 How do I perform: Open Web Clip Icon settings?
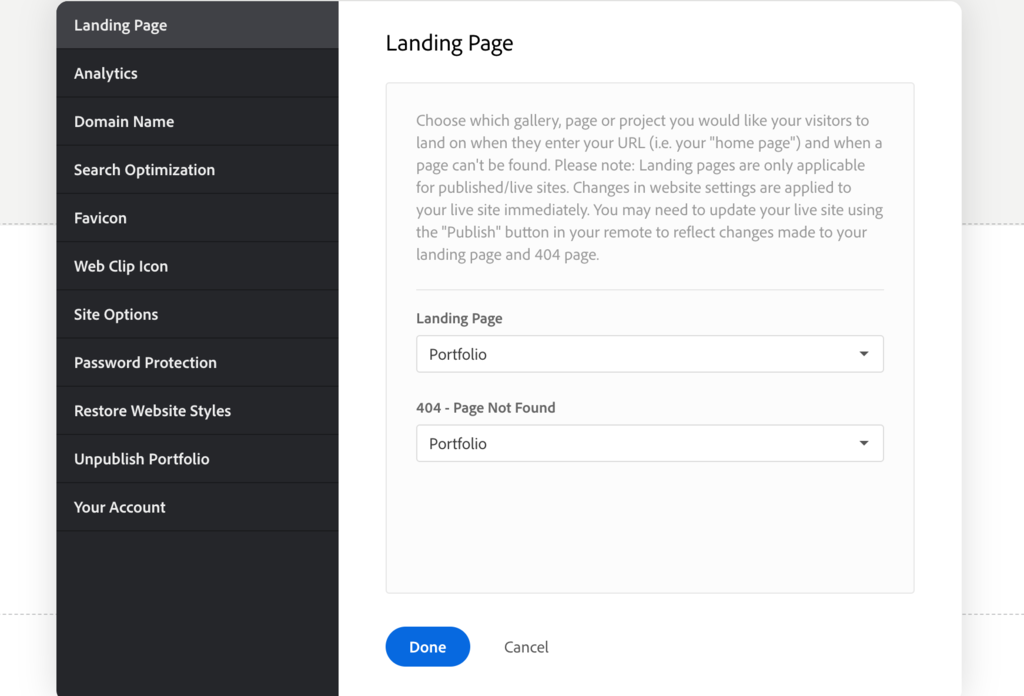tap(197, 266)
